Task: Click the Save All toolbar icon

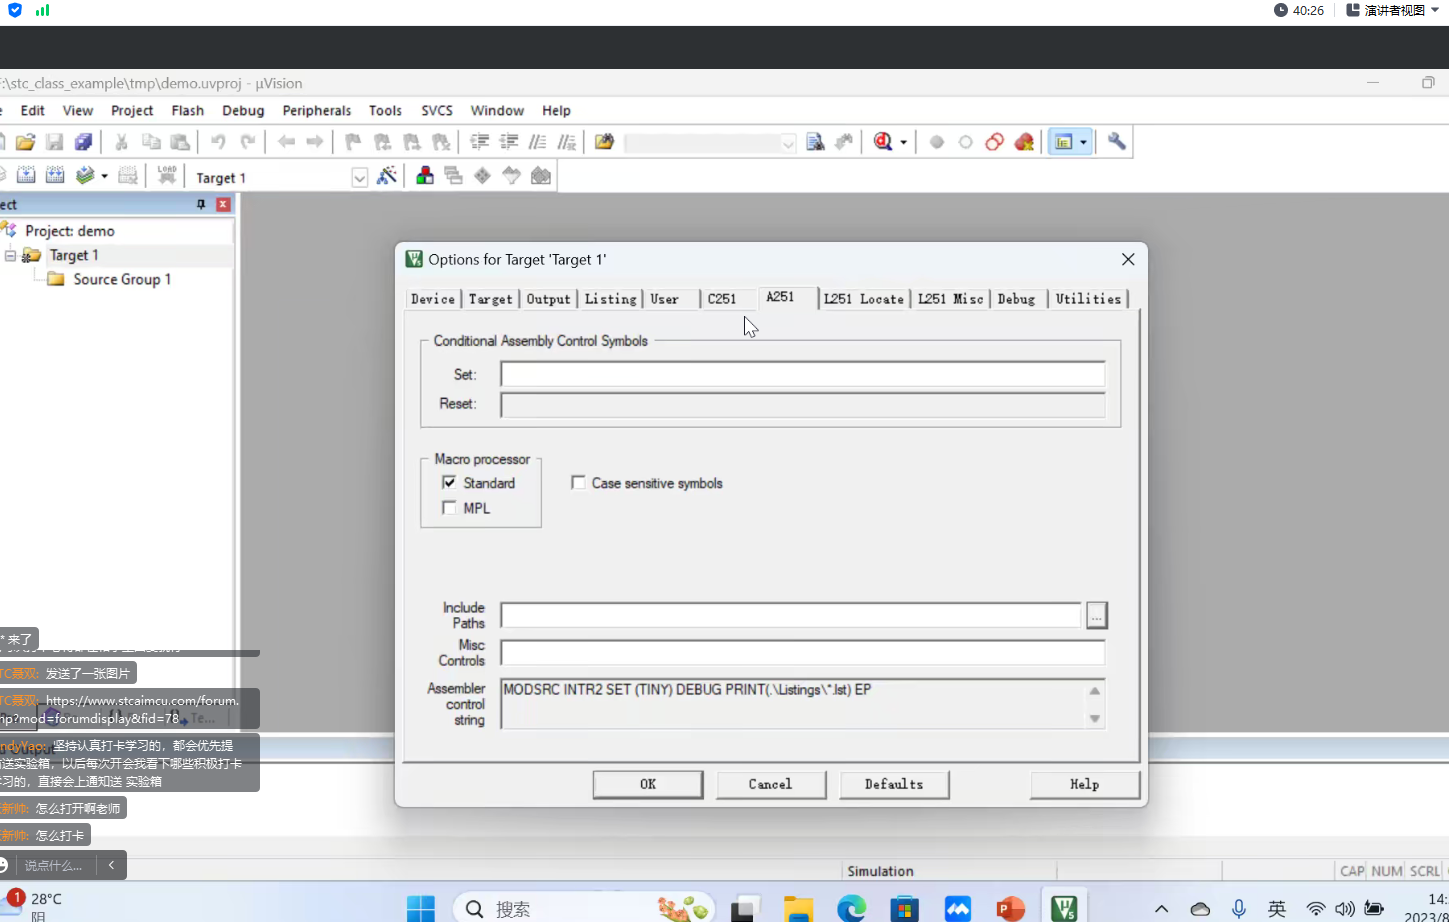Action: tap(84, 142)
